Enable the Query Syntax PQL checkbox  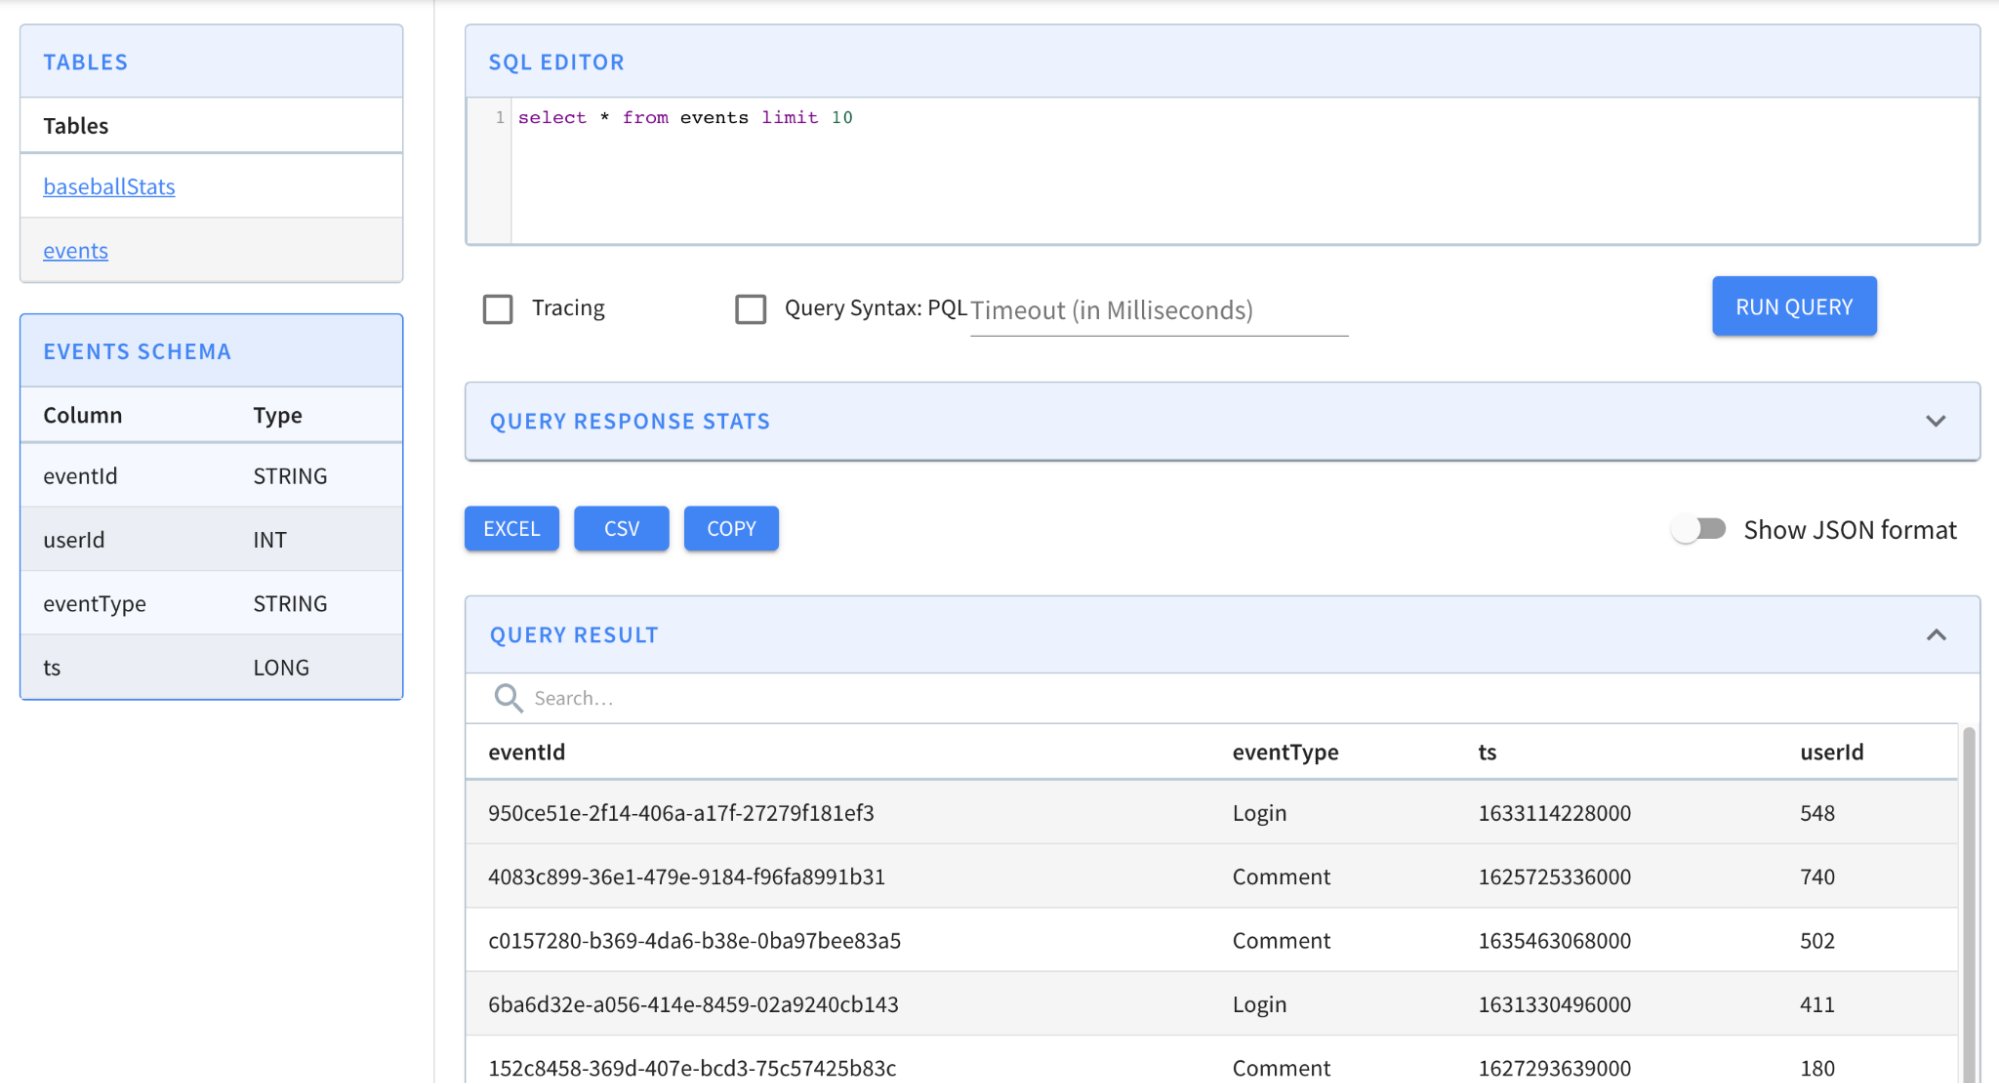click(749, 306)
